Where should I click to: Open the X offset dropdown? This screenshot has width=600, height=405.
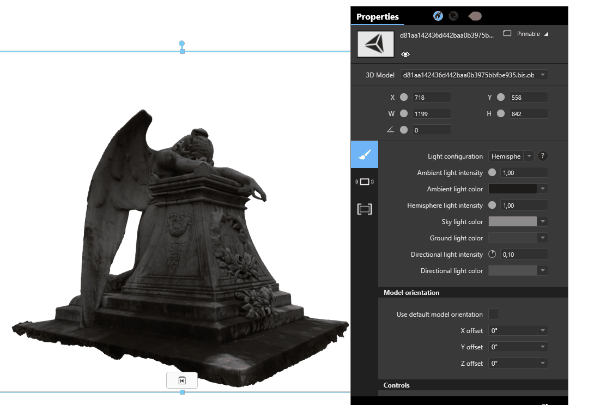pos(518,330)
